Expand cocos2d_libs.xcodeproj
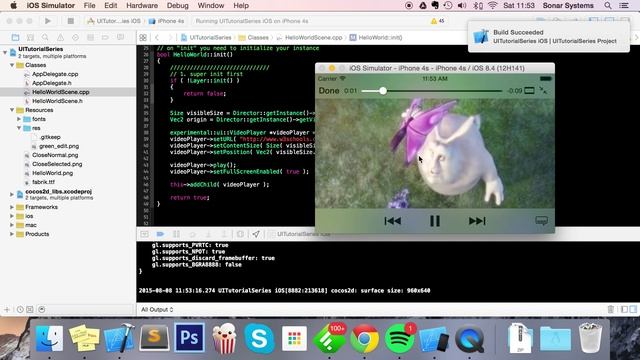Screen dimensions: 640x360 tap(12, 194)
